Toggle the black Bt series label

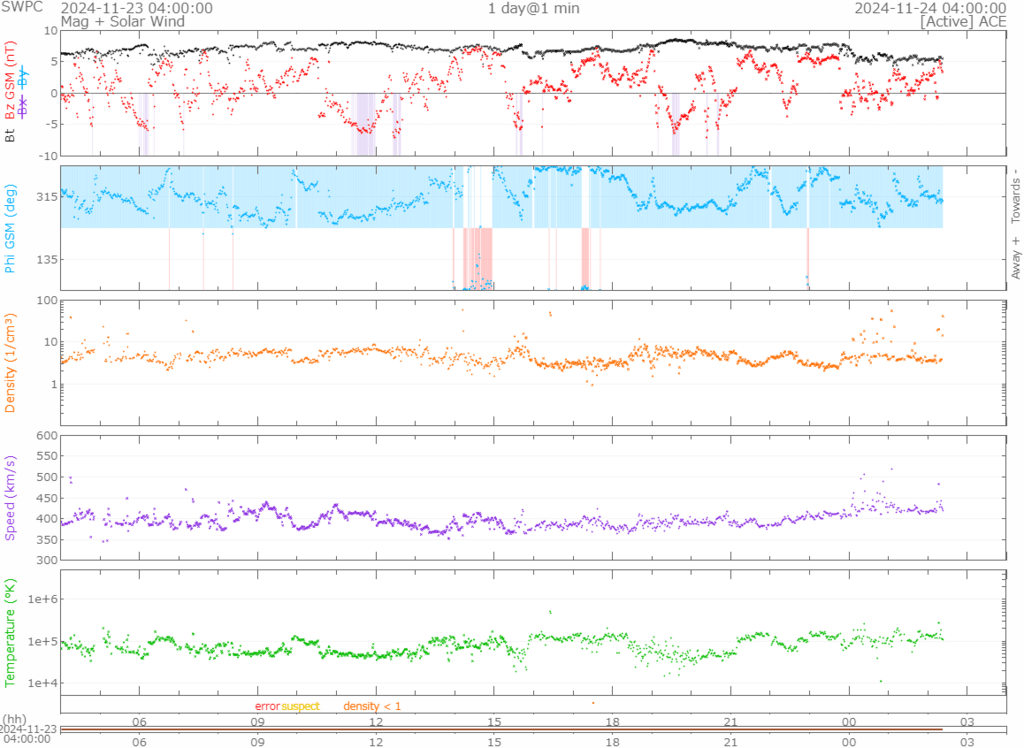click(x=10, y=136)
